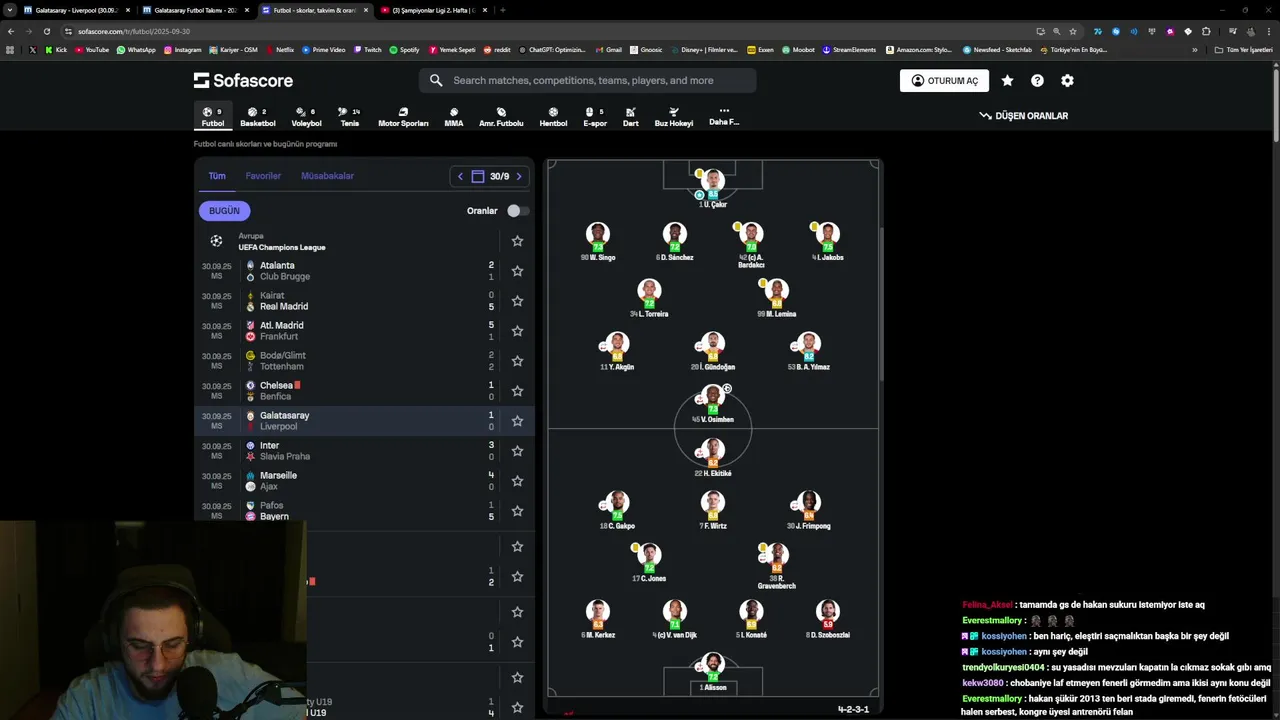The image size is (1280, 720).
Task: Switch to the Favoriler tab
Action: pyautogui.click(x=263, y=176)
